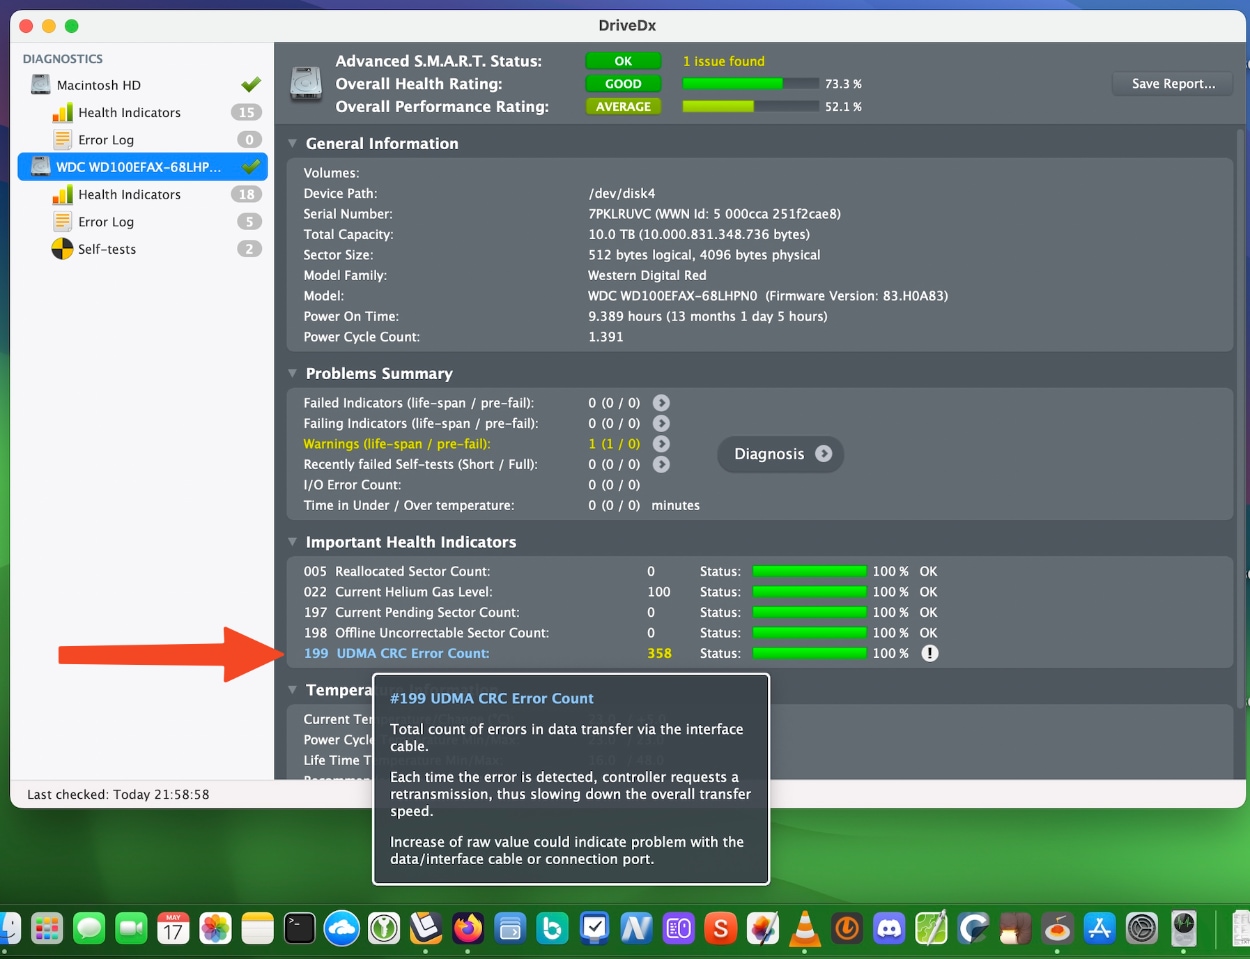Click the AVERAGE performance rating badge
The width and height of the screenshot is (1250, 959).
623,107
